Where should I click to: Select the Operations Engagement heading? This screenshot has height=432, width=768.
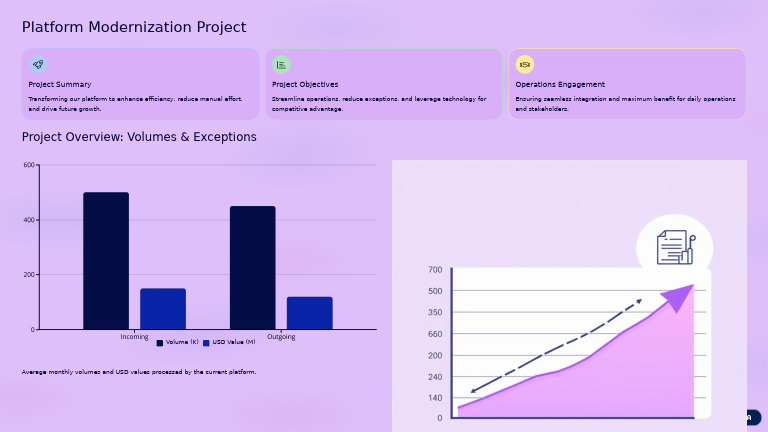pyautogui.click(x=560, y=84)
